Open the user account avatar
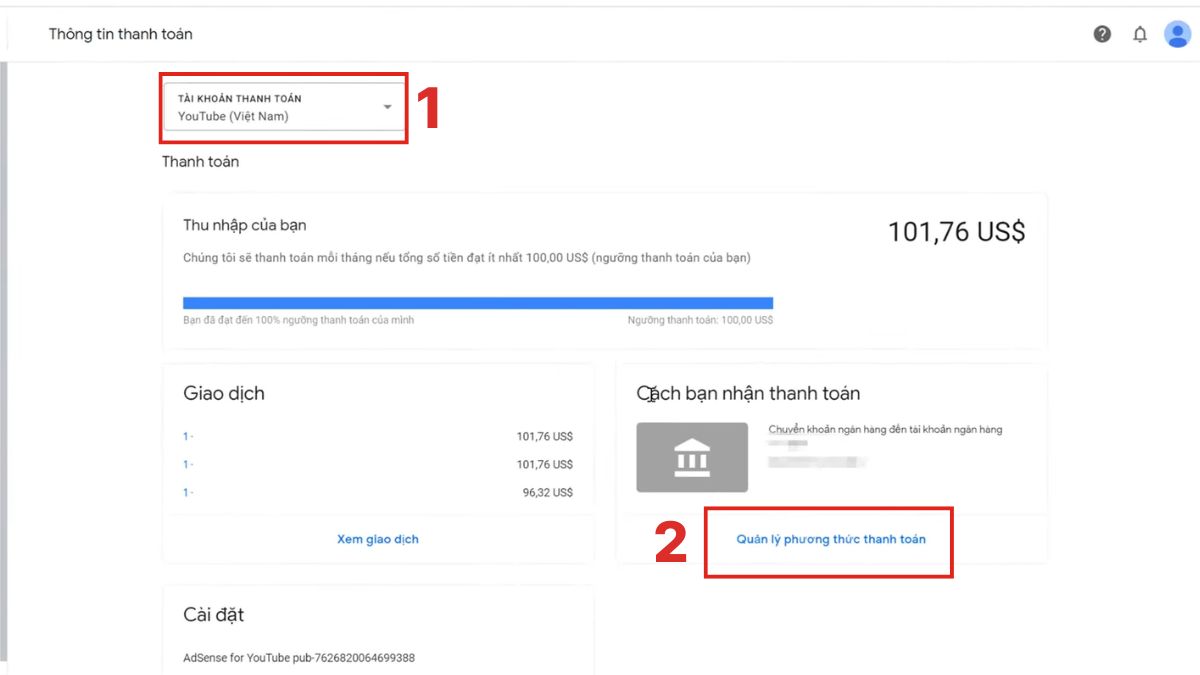The image size is (1200, 675). point(1177,34)
